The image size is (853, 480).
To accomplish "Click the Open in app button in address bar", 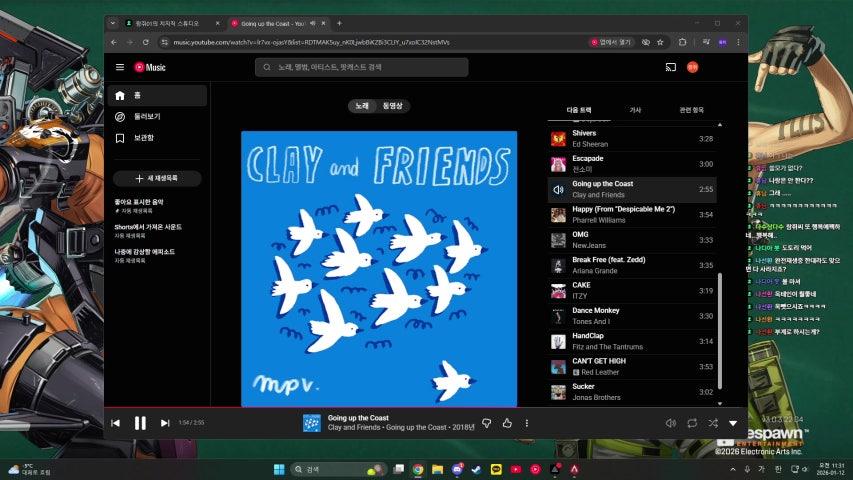I will click(x=611, y=42).
